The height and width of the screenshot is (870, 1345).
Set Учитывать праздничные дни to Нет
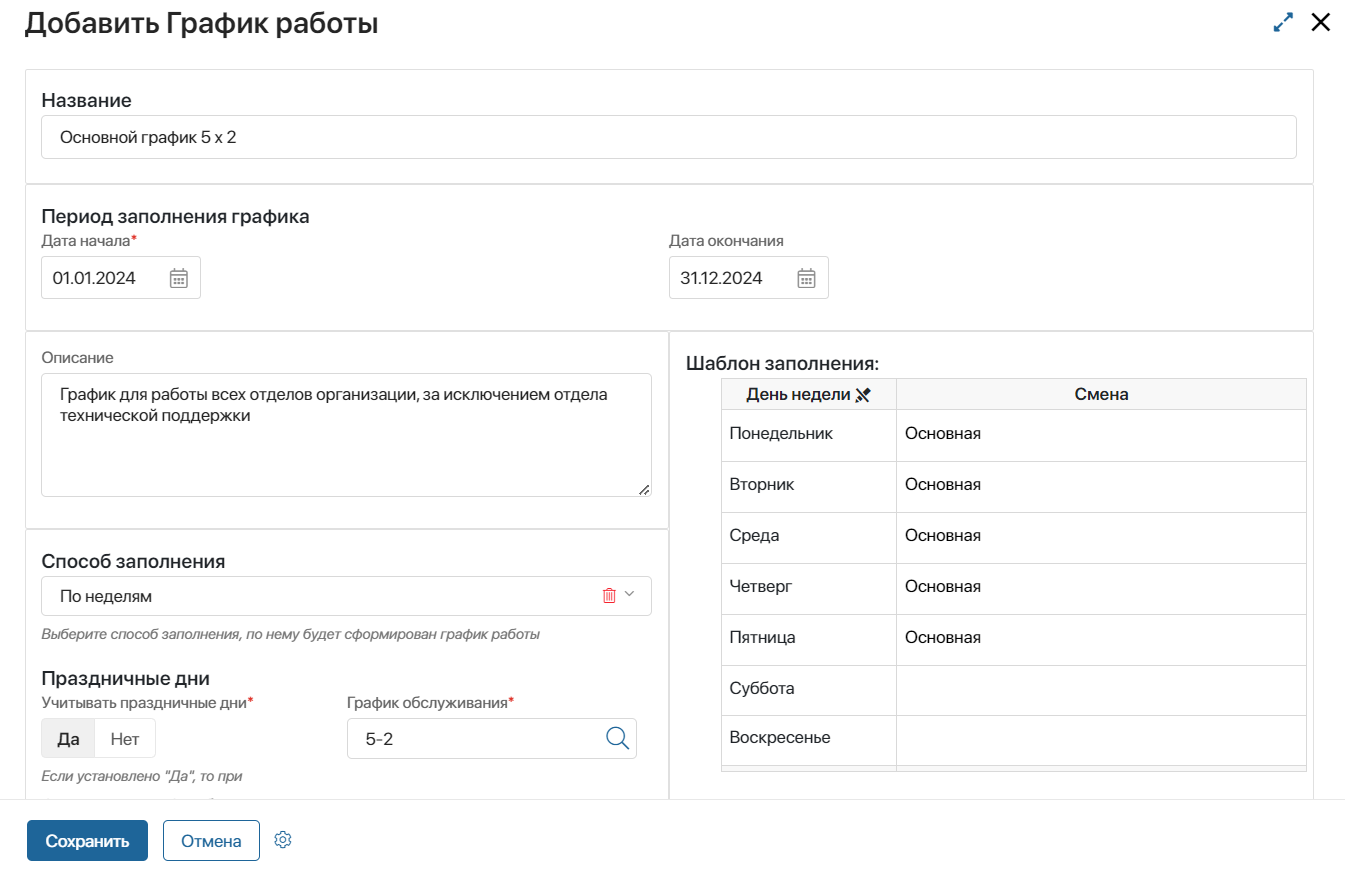pyautogui.click(x=125, y=739)
